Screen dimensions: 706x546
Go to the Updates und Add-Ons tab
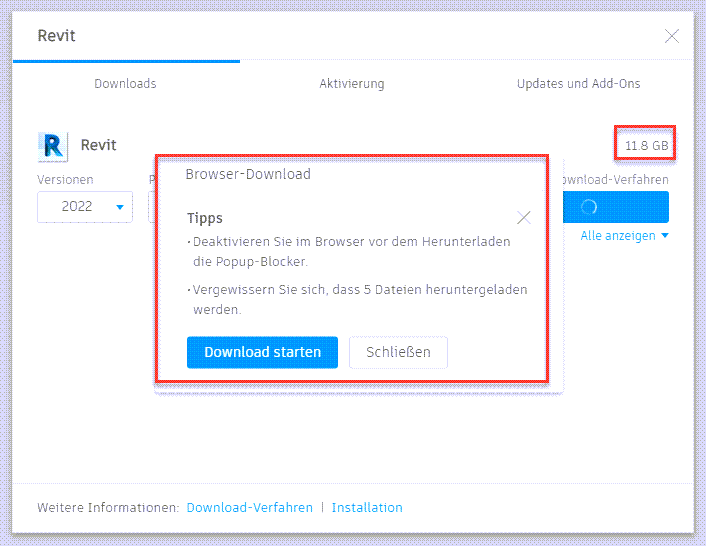pos(578,84)
